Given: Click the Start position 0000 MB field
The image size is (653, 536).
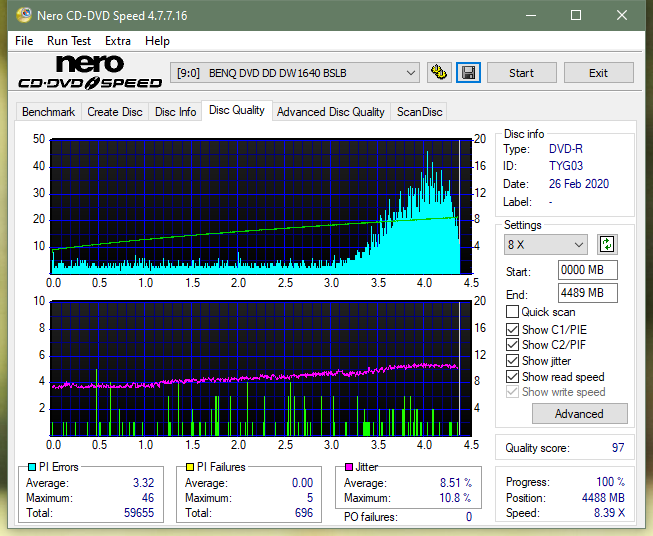Looking at the screenshot, I should pos(587,270).
